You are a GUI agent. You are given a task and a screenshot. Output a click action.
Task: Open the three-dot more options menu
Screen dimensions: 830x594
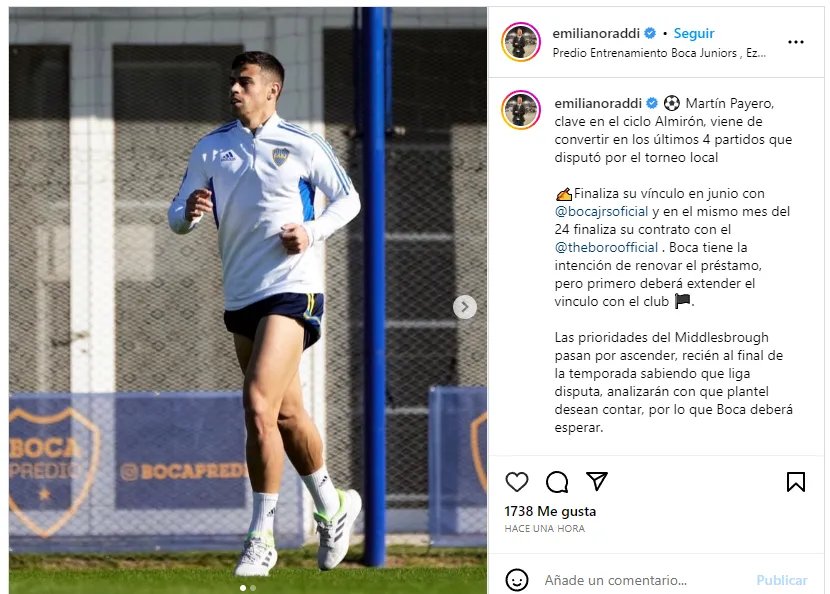(x=796, y=42)
